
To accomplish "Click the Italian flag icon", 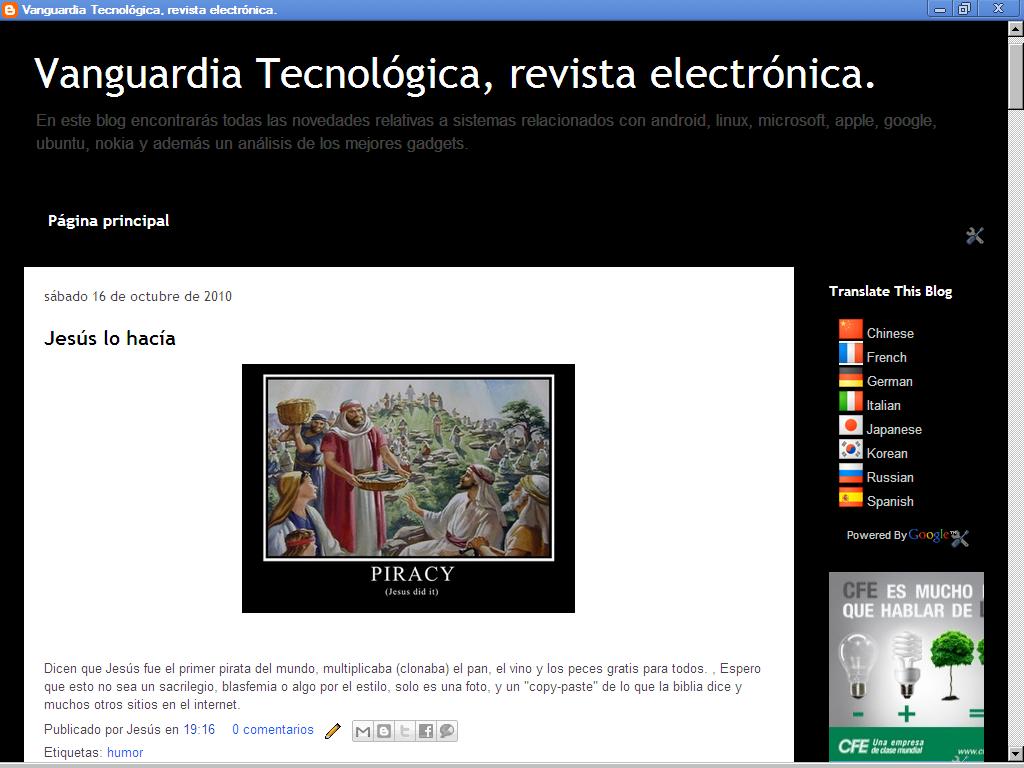I will tap(850, 402).
